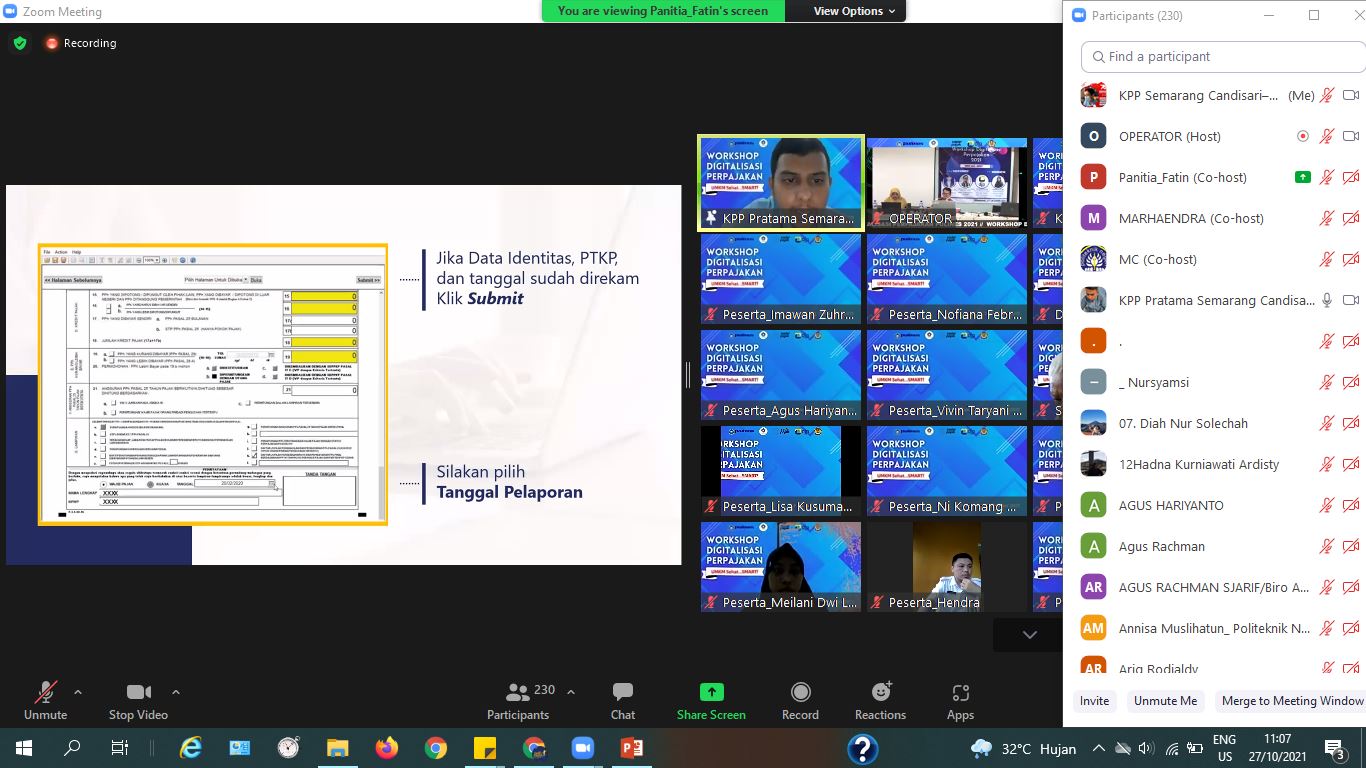This screenshot has height=768, width=1366.
Task: Click the Find a participant search field
Action: pos(1220,57)
